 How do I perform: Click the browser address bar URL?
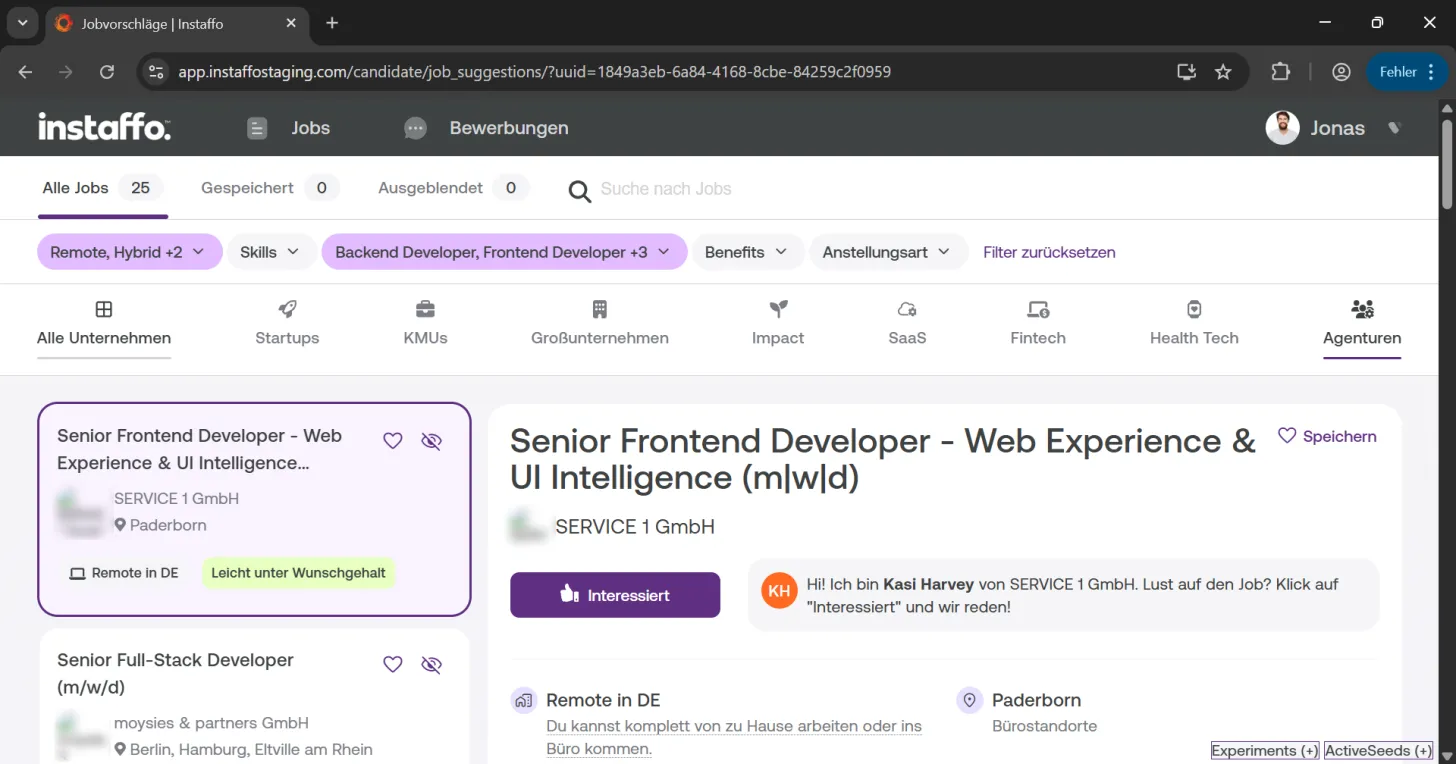(534, 72)
